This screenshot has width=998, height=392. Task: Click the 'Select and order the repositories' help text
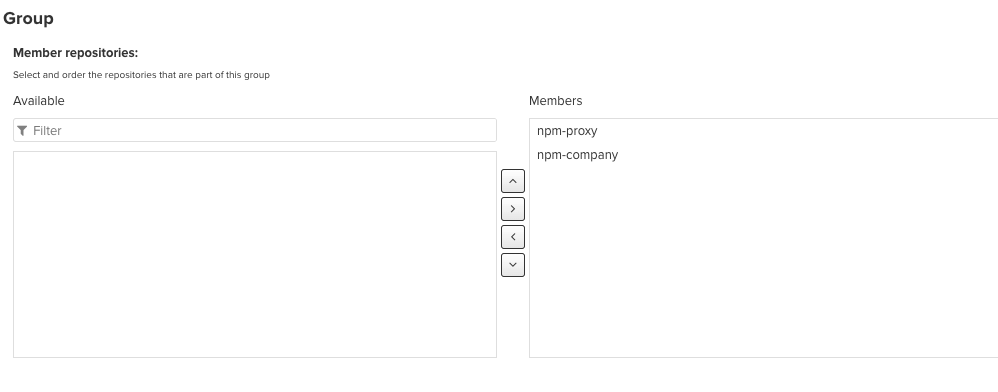[x=141, y=75]
